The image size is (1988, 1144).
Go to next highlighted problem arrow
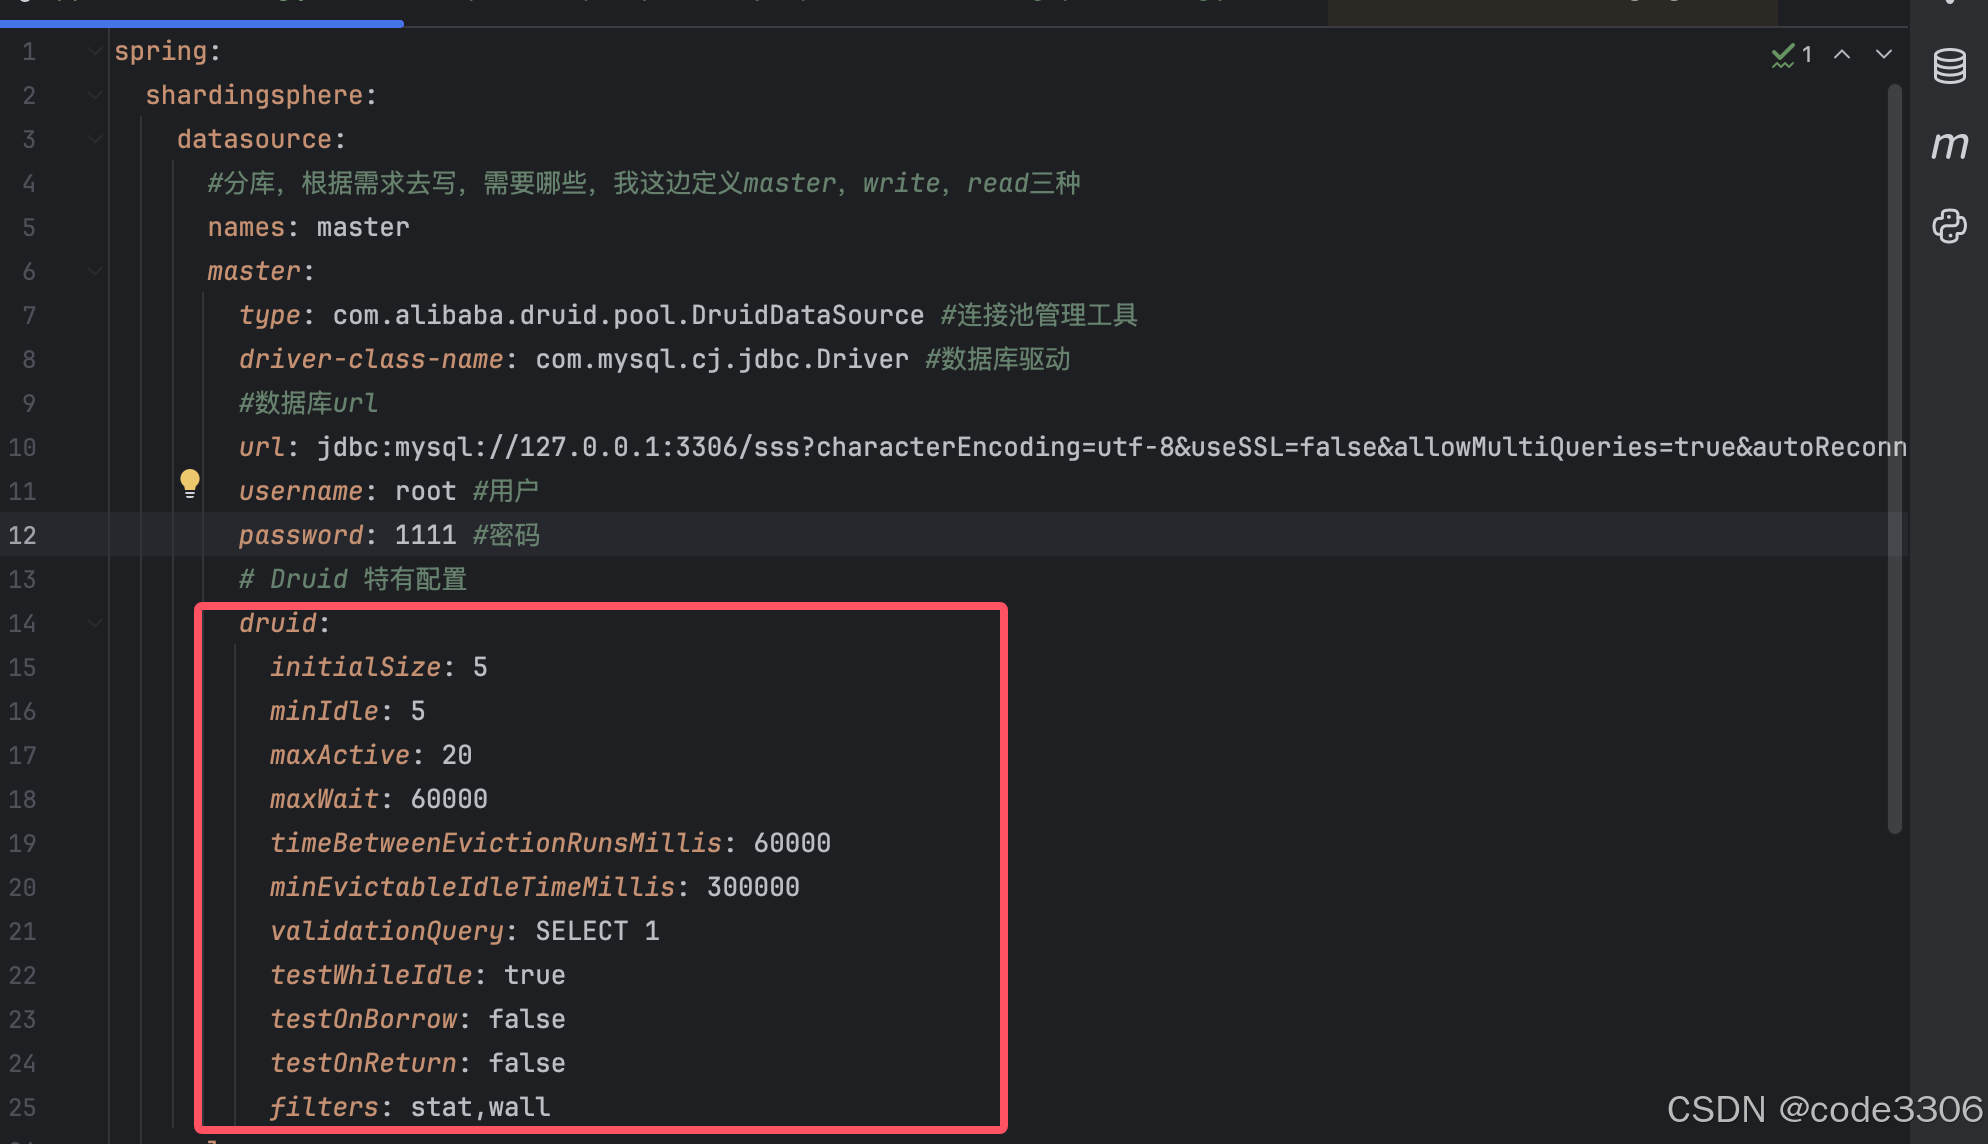pos(1884,55)
